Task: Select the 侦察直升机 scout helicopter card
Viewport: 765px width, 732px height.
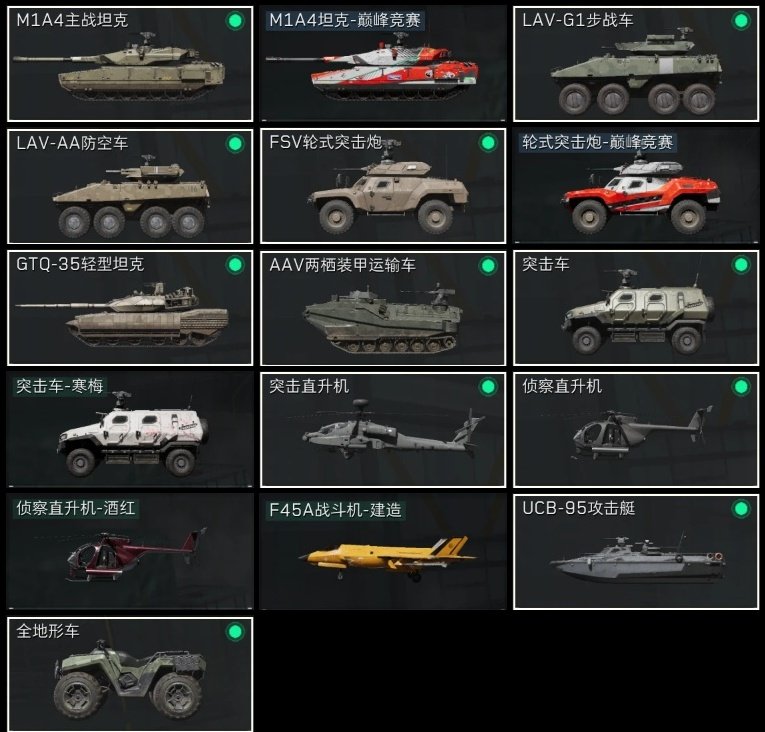Action: 636,429
